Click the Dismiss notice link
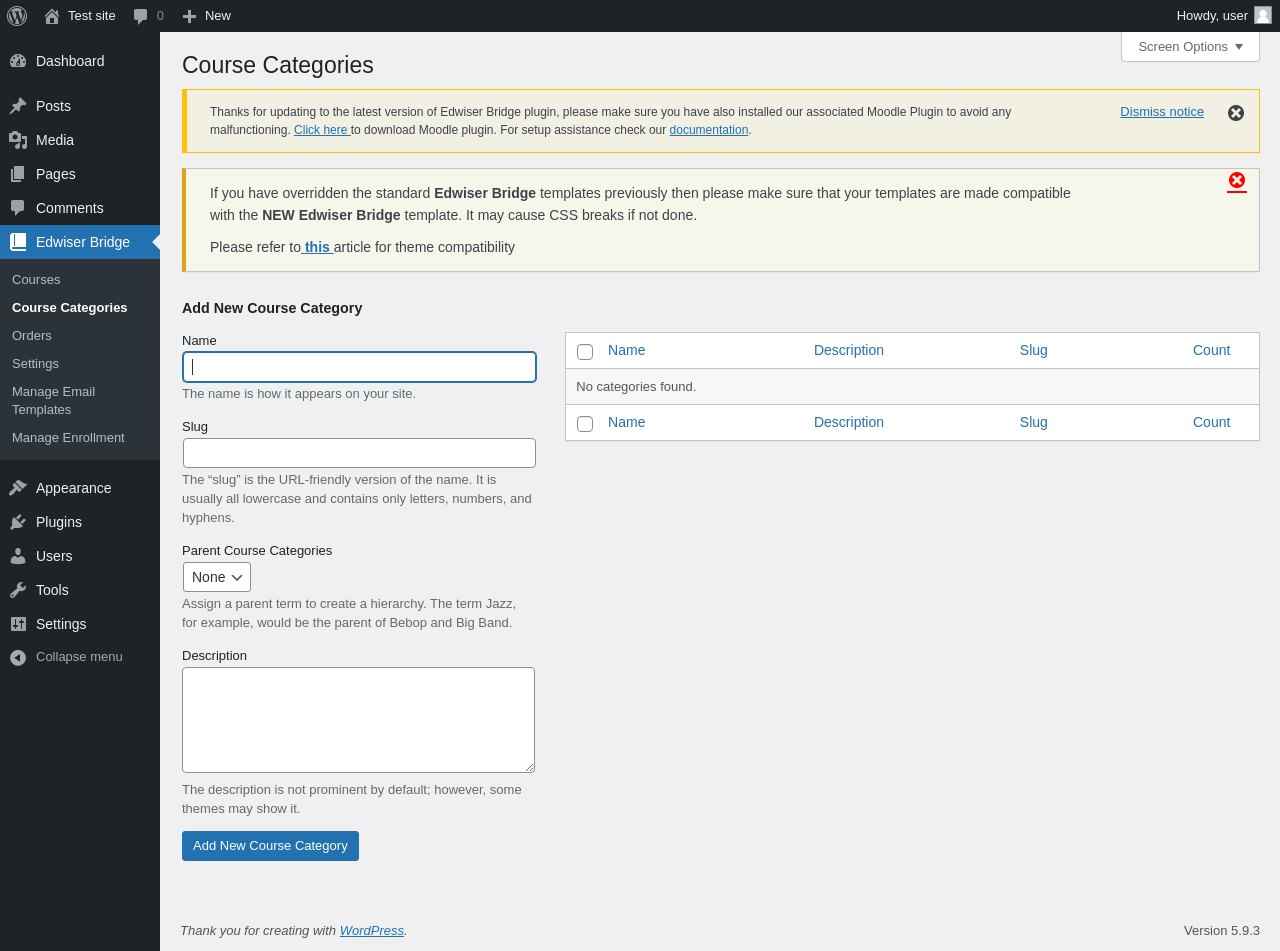Screen dimensions: 1280x951 [x=1162, y=112]
